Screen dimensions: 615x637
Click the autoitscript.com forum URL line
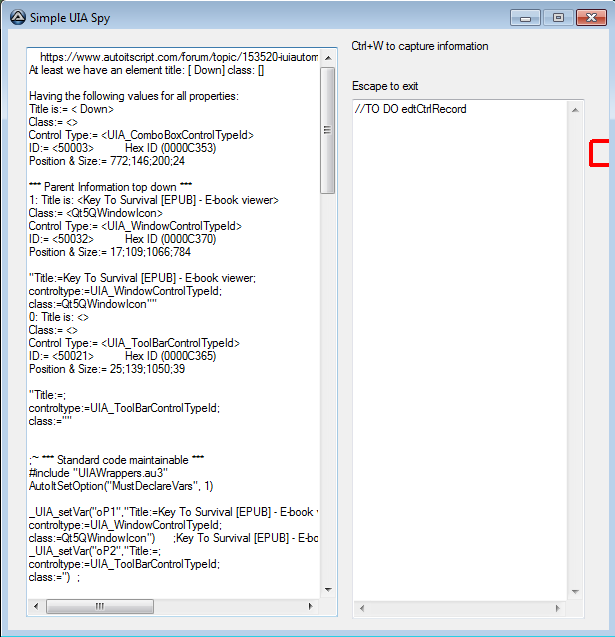click(179, 57)
